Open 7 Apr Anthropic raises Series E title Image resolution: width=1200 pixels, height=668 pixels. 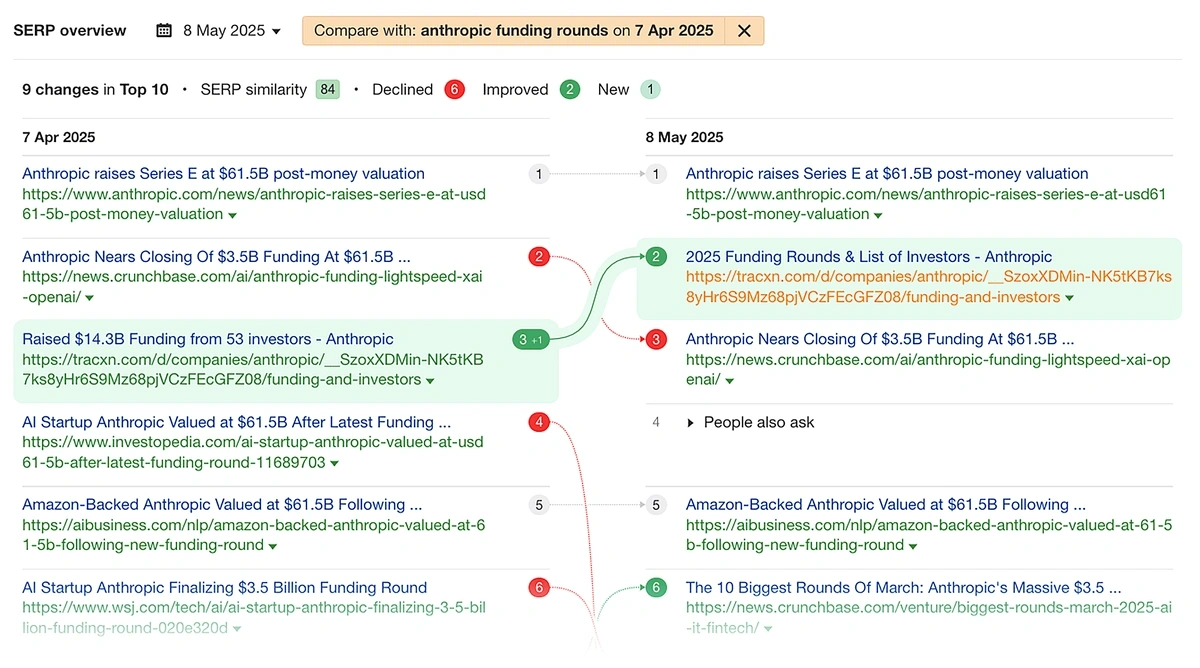tap(223, 173)
